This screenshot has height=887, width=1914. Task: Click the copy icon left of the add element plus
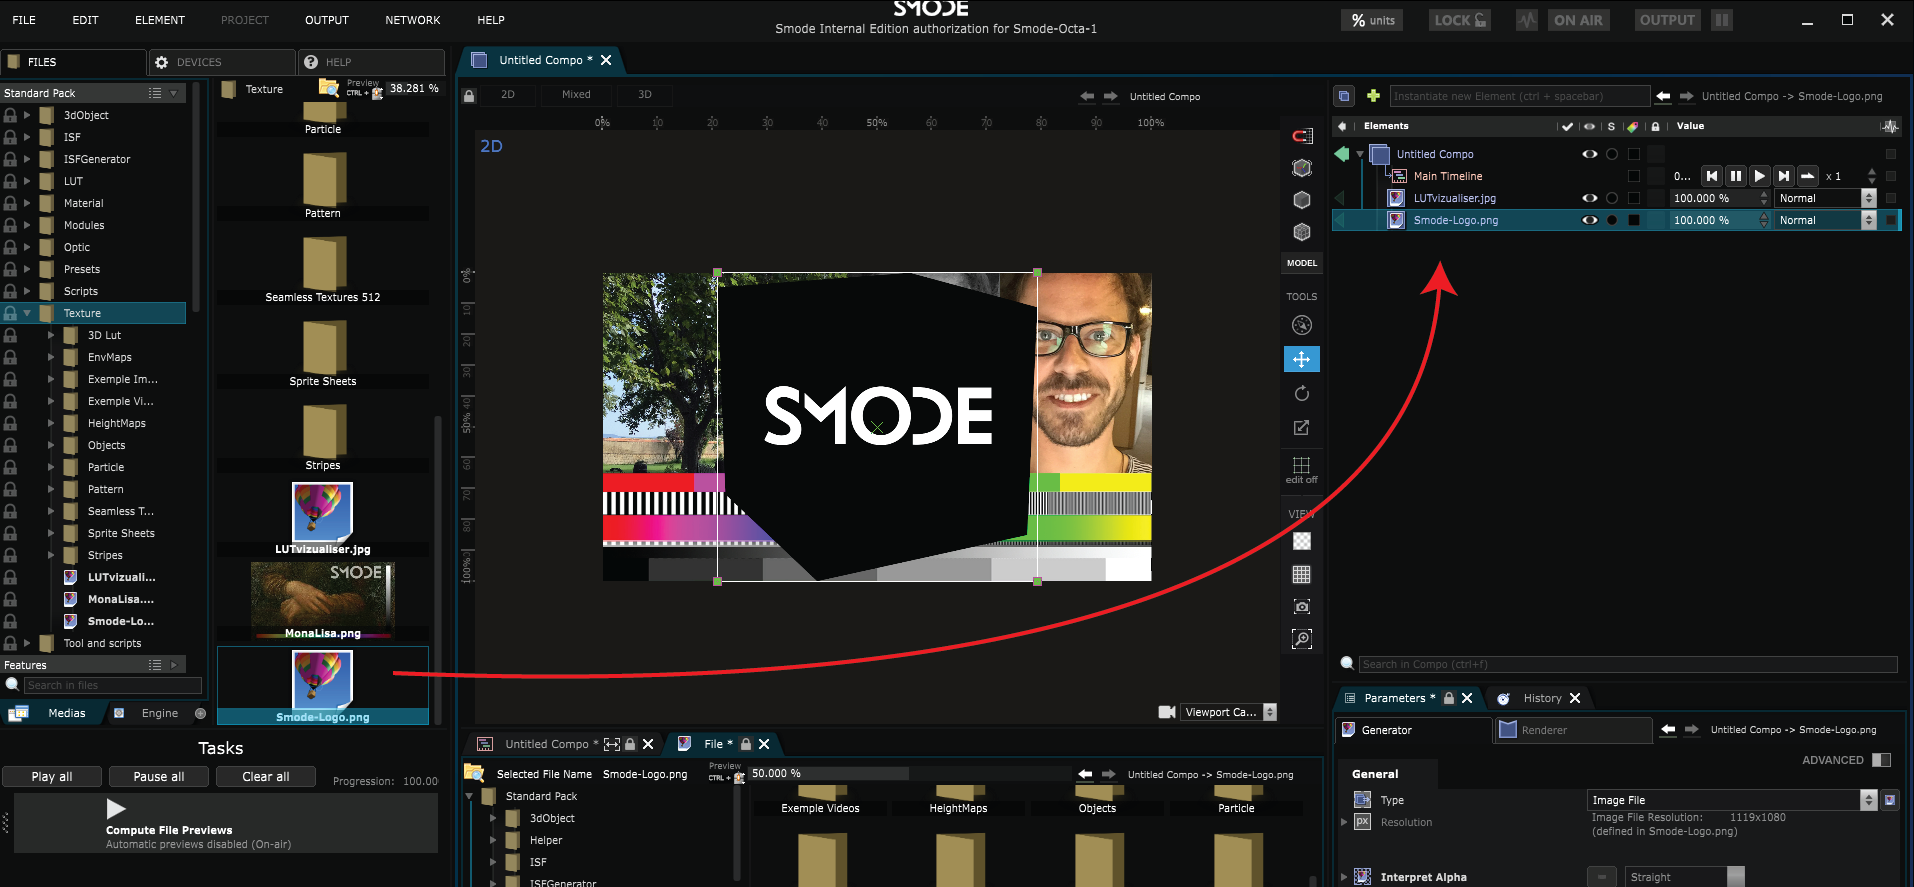tap(1344, 96)
